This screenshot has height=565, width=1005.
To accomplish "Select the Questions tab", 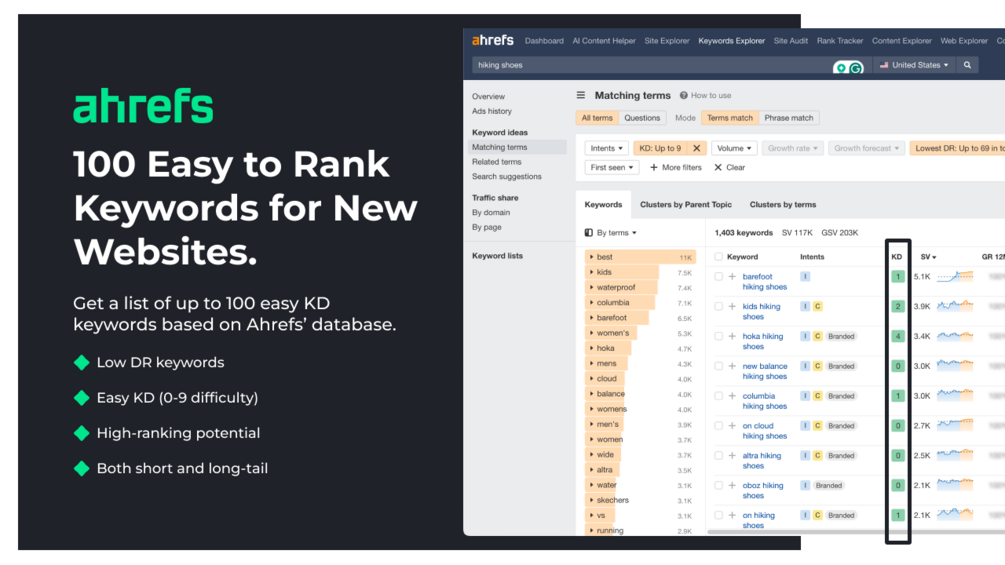I will pos(642,118).
